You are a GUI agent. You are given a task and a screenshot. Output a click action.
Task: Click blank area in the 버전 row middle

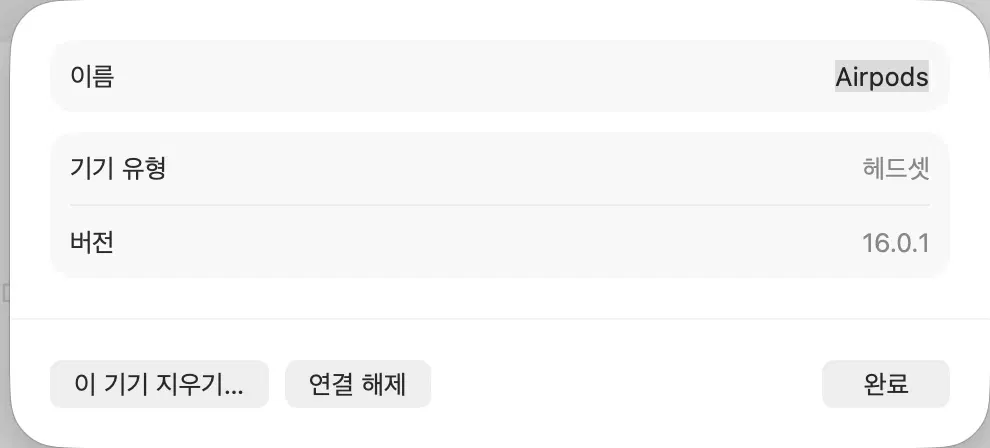(x=480, y=242)
